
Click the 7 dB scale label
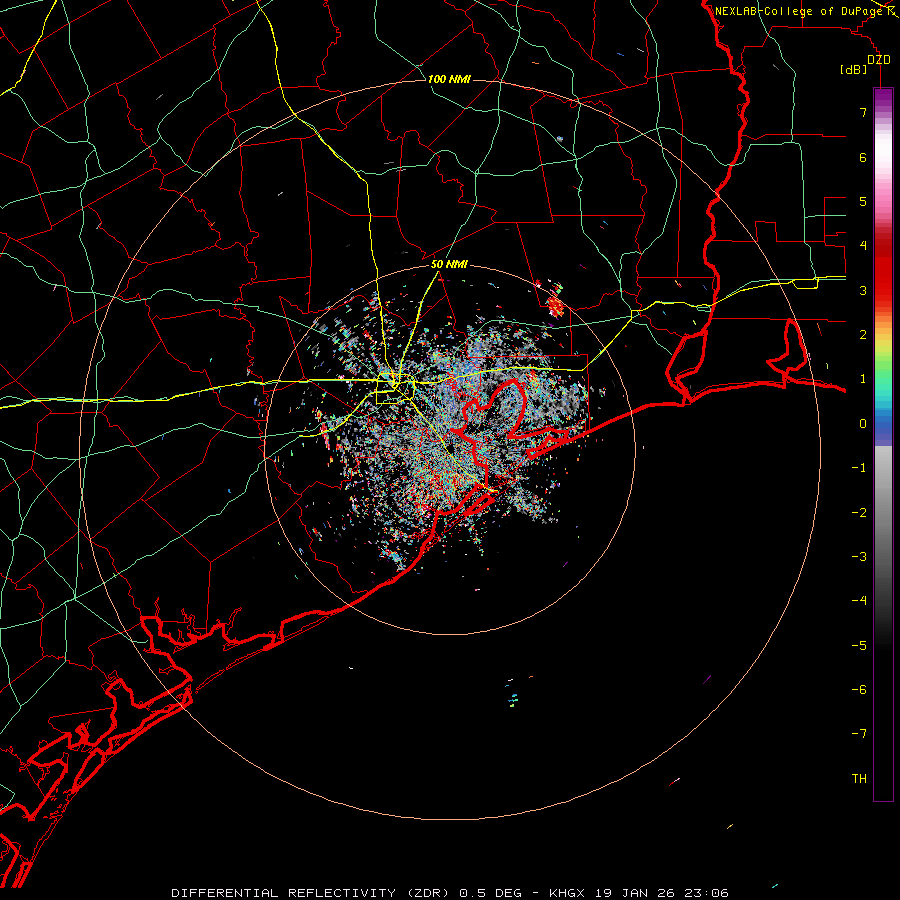point(863,112)
